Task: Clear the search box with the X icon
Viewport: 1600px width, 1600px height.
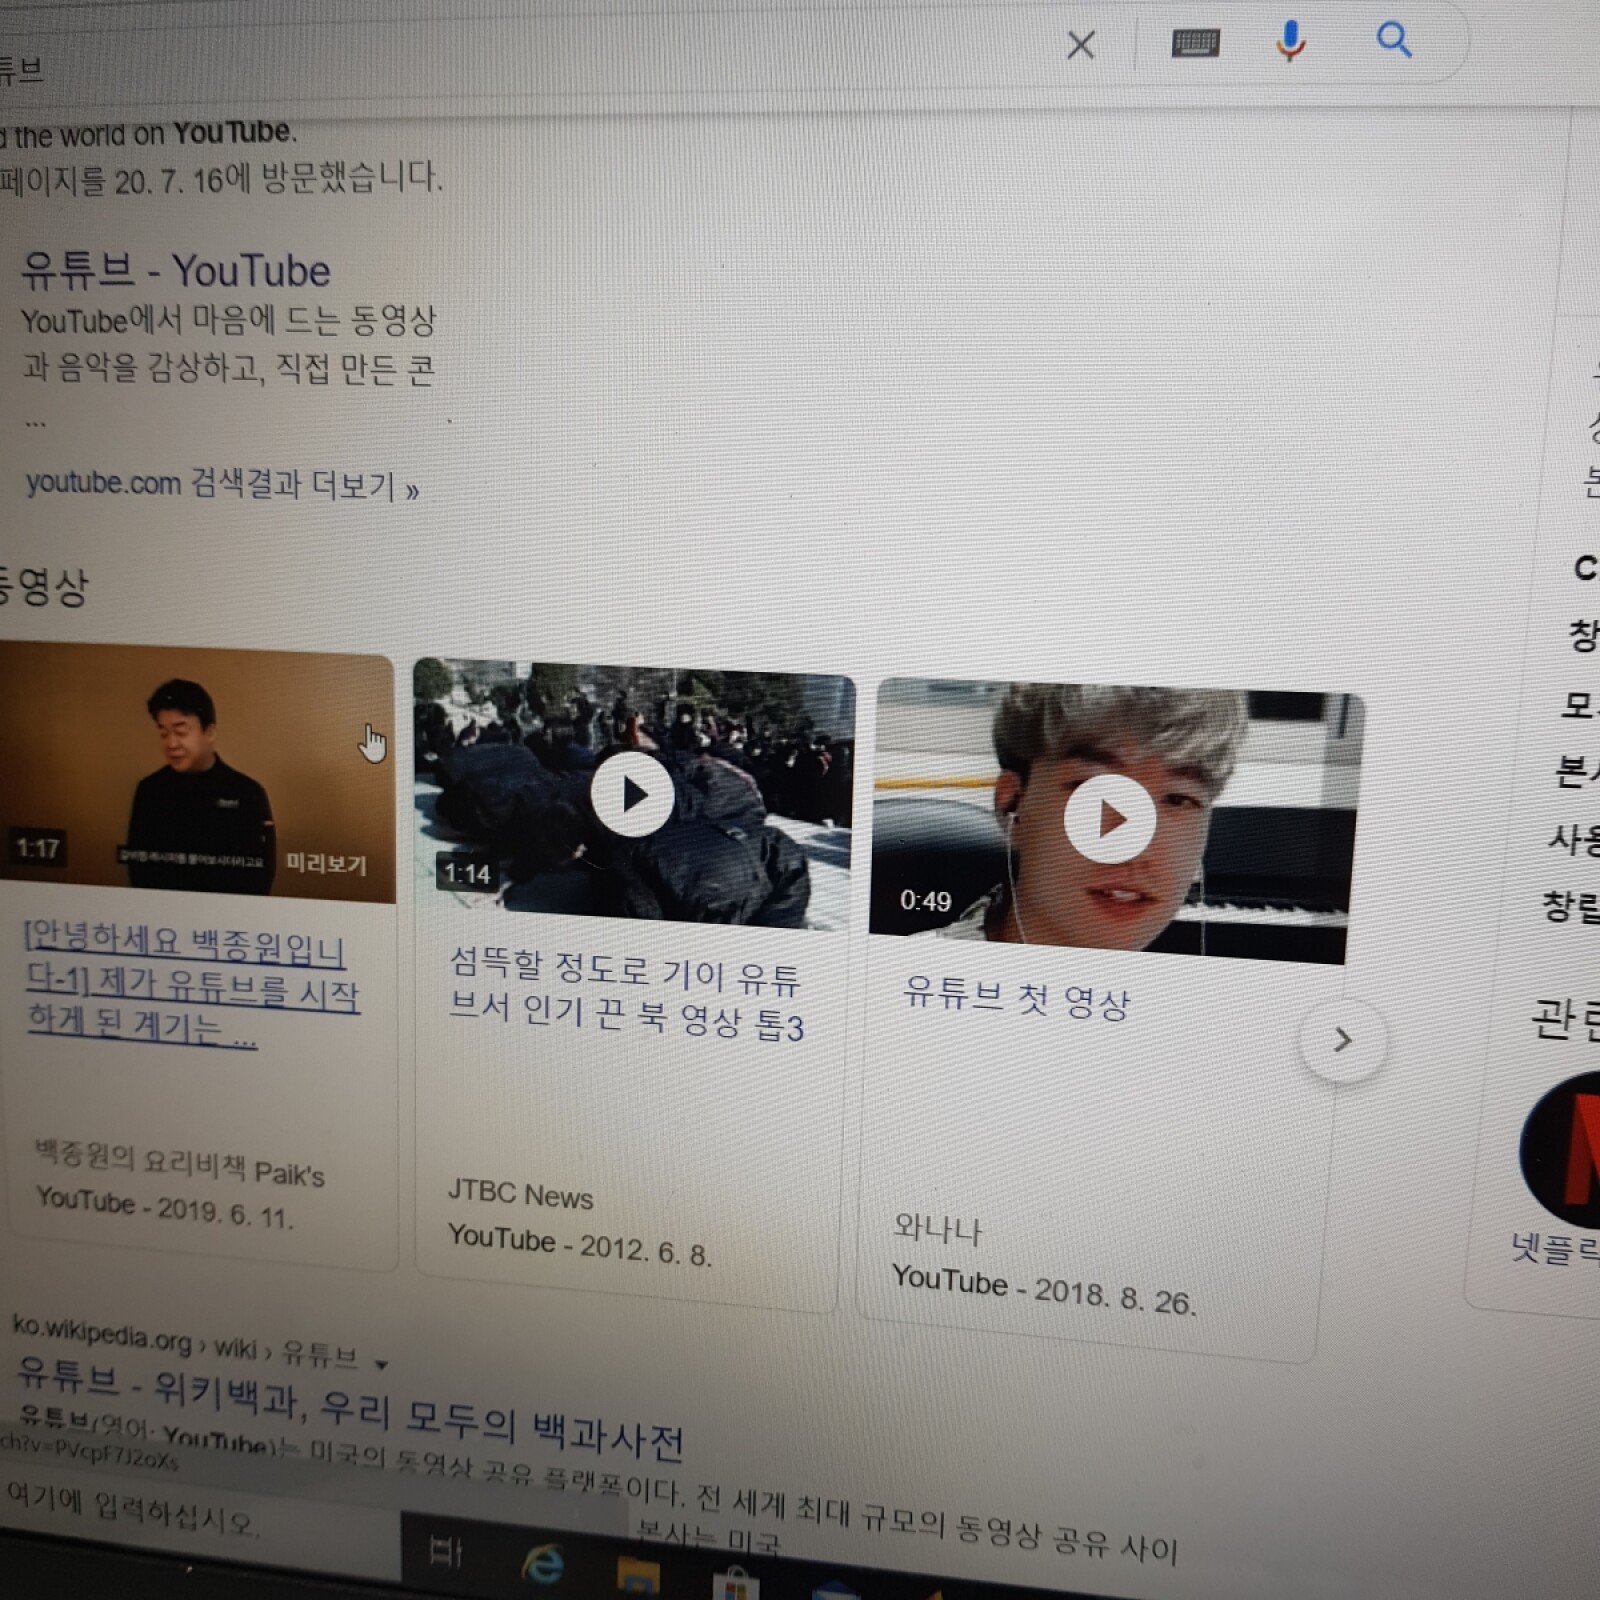Action: tap(1081, 45)
